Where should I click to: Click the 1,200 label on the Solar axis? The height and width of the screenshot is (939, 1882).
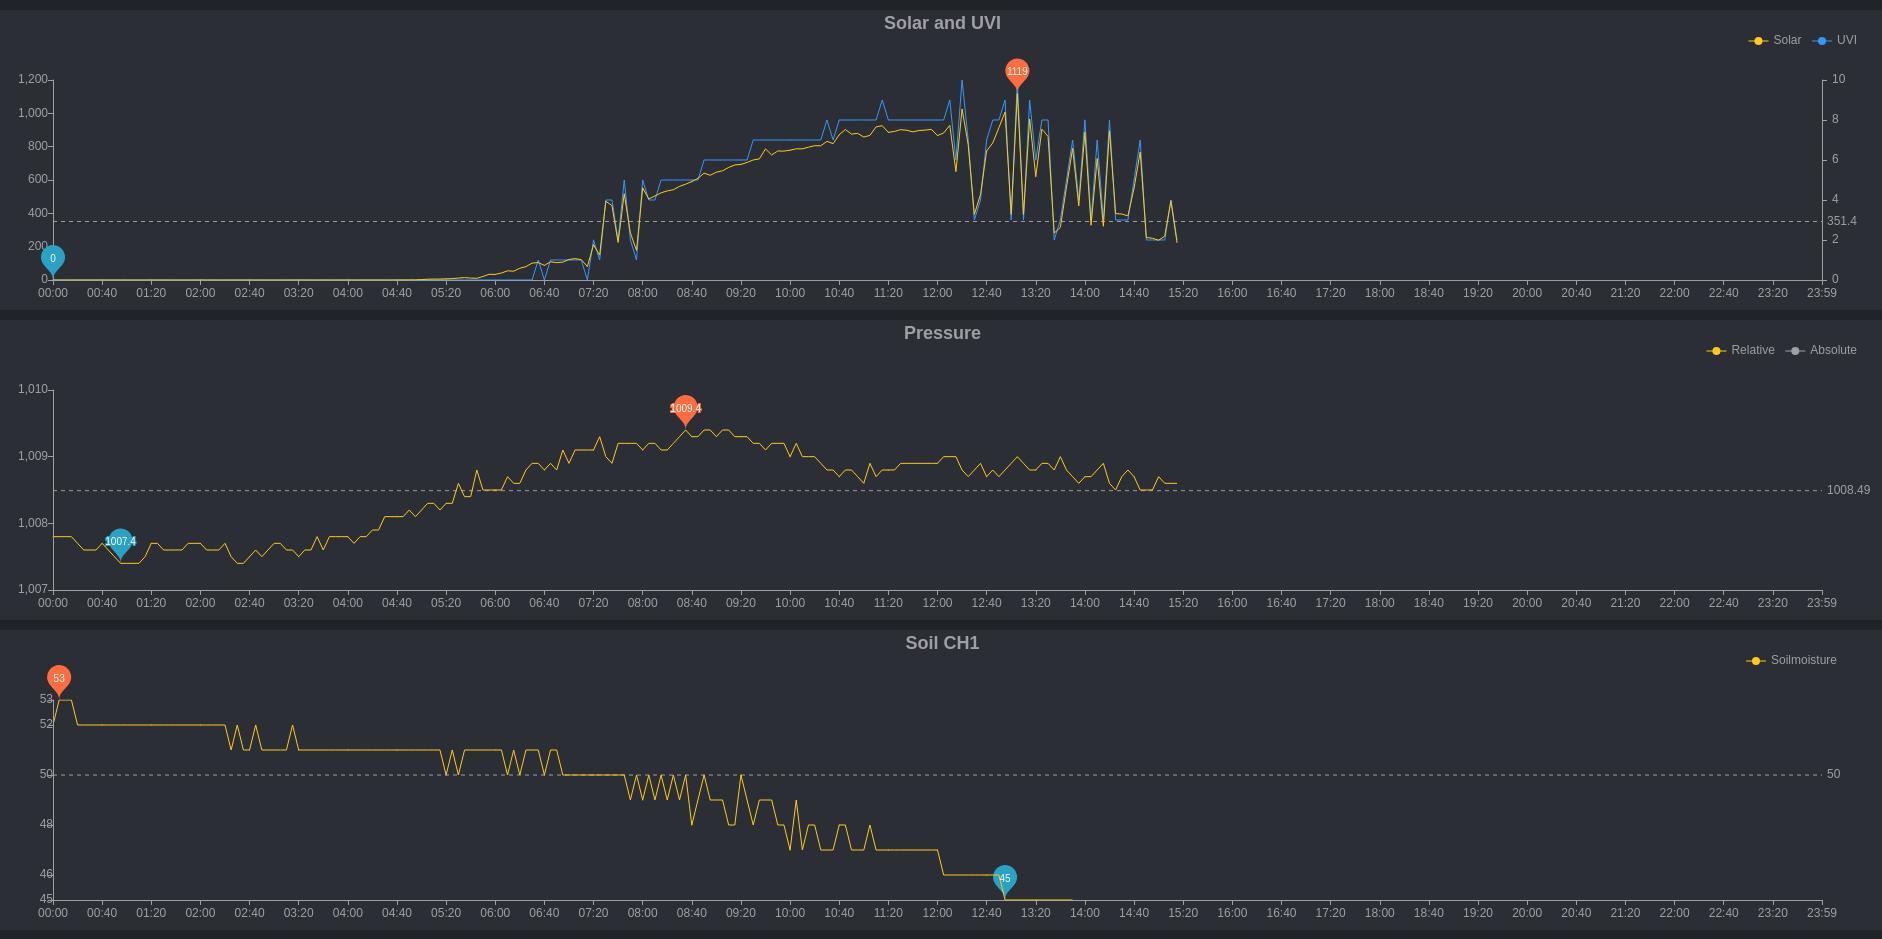tap(32, 79)
